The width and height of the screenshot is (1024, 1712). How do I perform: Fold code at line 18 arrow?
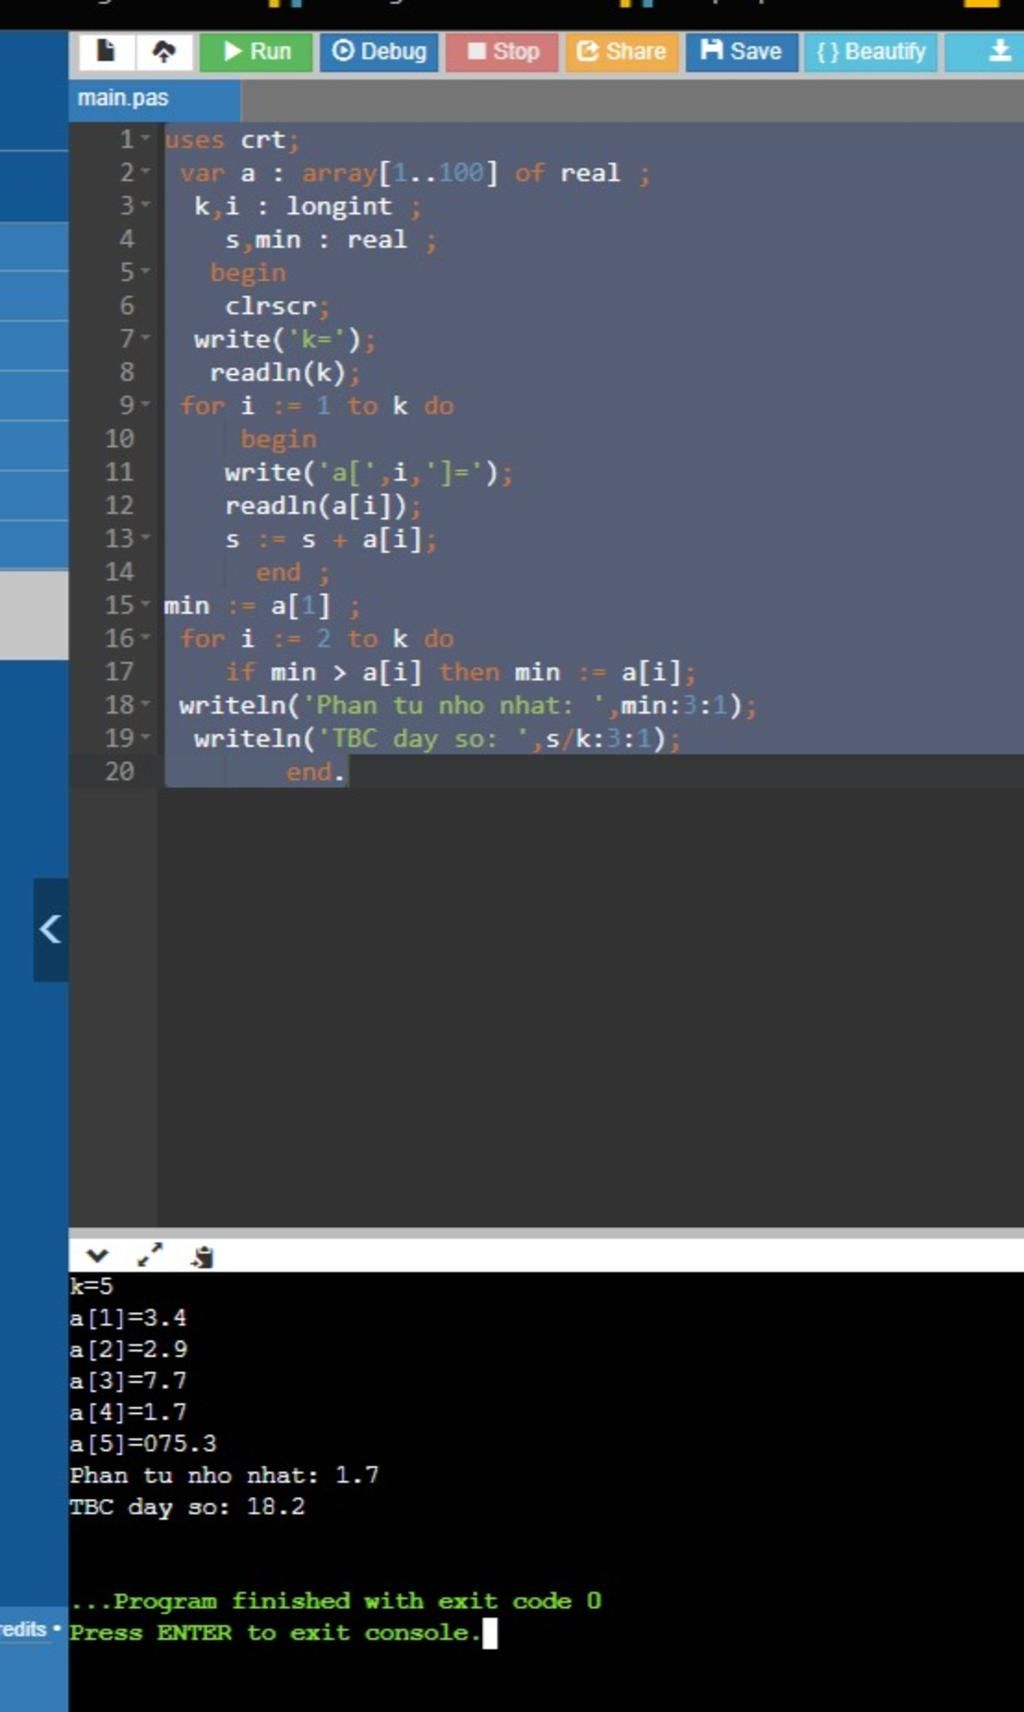(146, 704)
